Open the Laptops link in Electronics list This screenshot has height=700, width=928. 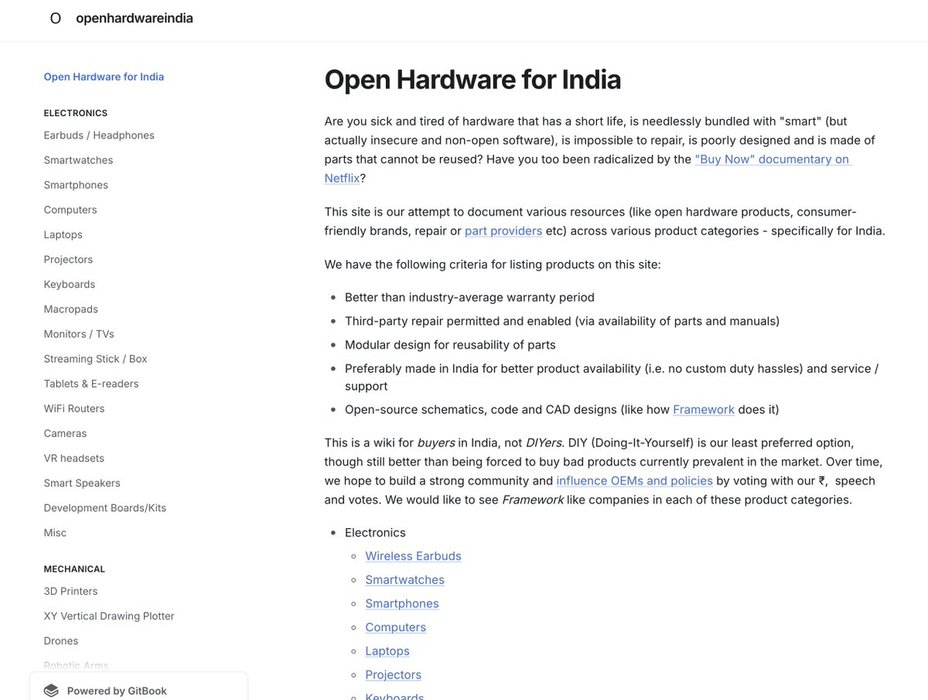(387, 651)
